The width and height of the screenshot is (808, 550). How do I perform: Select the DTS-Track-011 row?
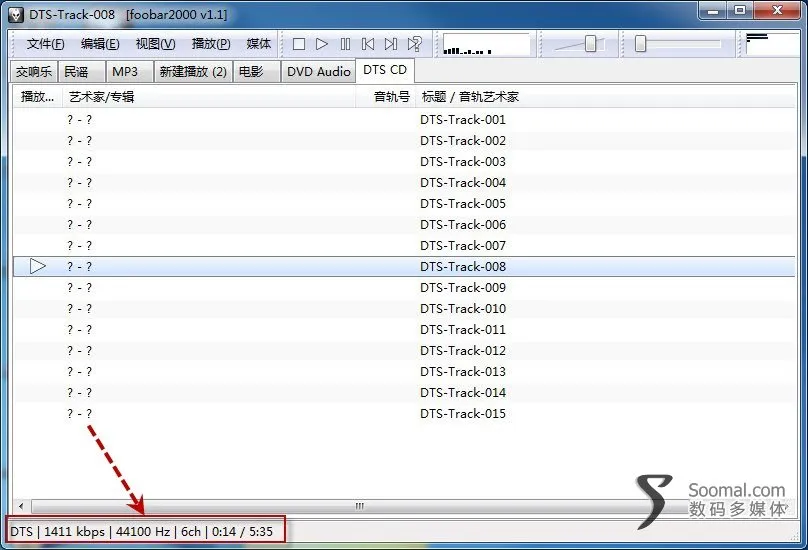(x=404, y=330)
